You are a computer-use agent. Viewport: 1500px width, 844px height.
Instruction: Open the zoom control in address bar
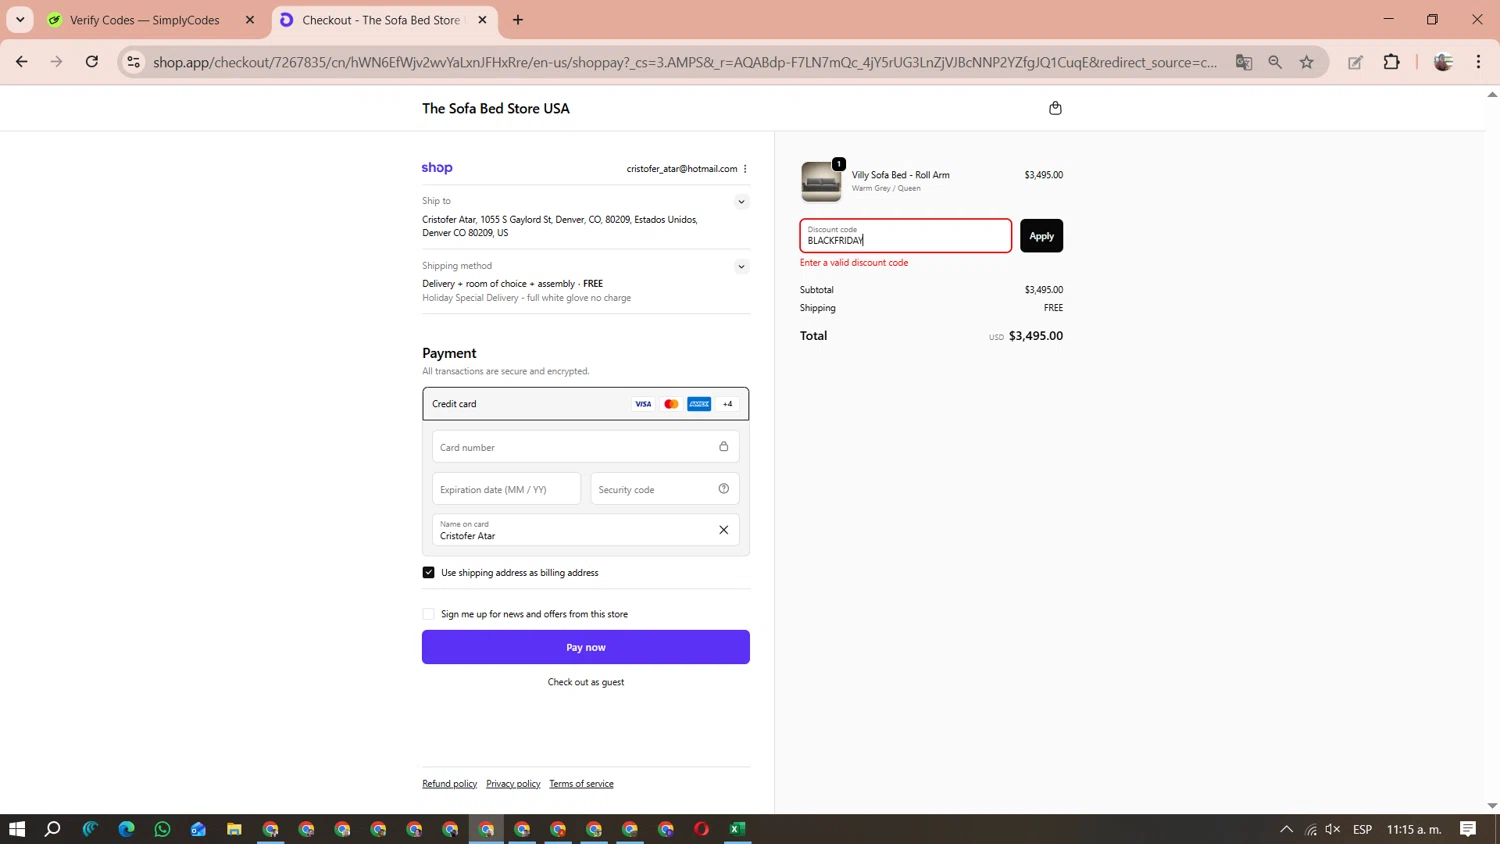tap(1275, 62)
